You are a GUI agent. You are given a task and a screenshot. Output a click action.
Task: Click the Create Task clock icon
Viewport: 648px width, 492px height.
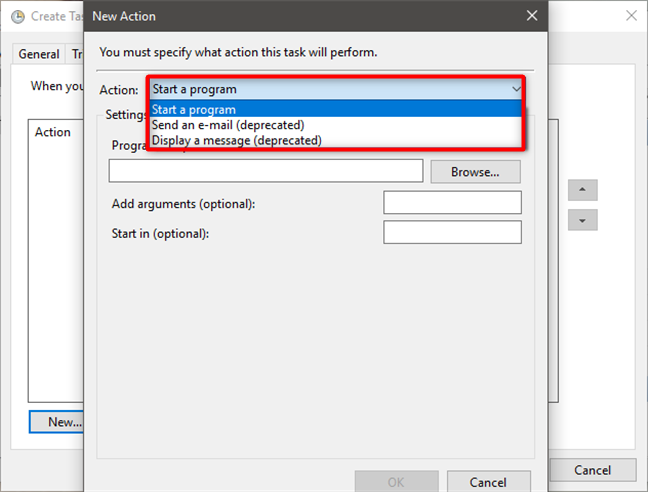pyautogui.click(x=18, y=17)
